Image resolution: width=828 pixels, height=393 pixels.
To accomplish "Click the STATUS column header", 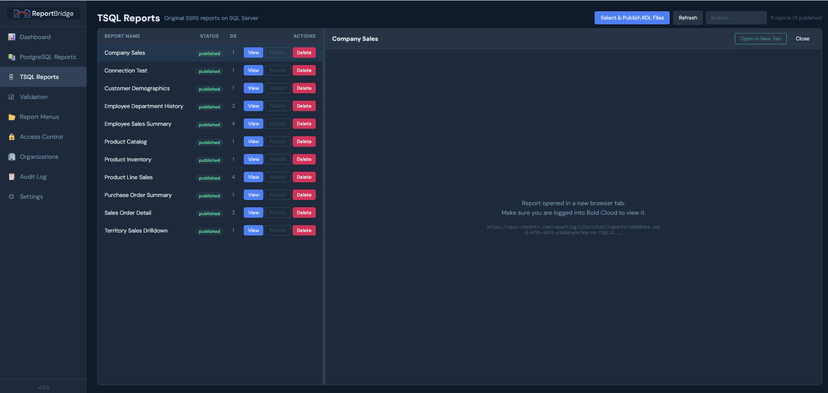I will pyautogui.click(x=209, y=36).
